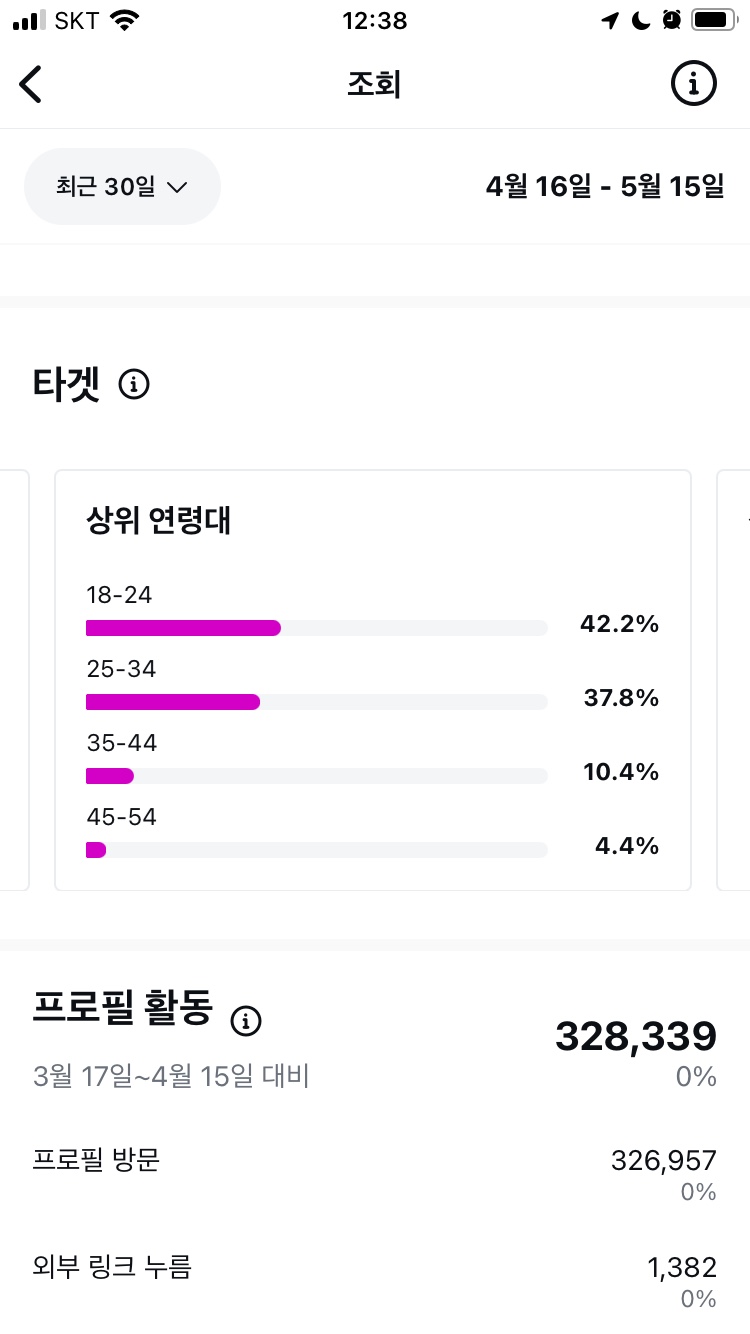Show the next audience card on the right
Screen dimensions: 750x1334
click(734, 680)
